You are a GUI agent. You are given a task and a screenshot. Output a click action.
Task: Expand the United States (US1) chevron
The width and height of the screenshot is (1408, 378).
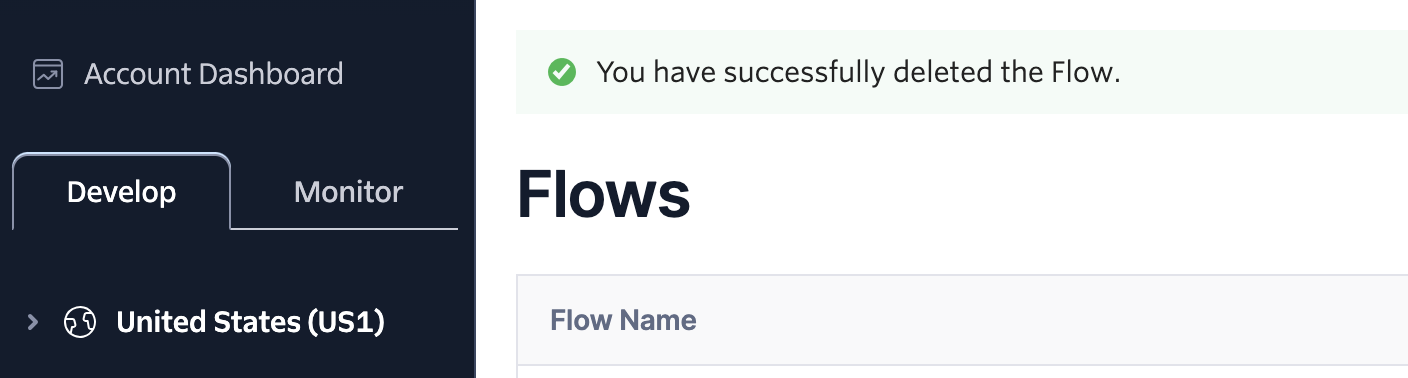coord(33,322)
